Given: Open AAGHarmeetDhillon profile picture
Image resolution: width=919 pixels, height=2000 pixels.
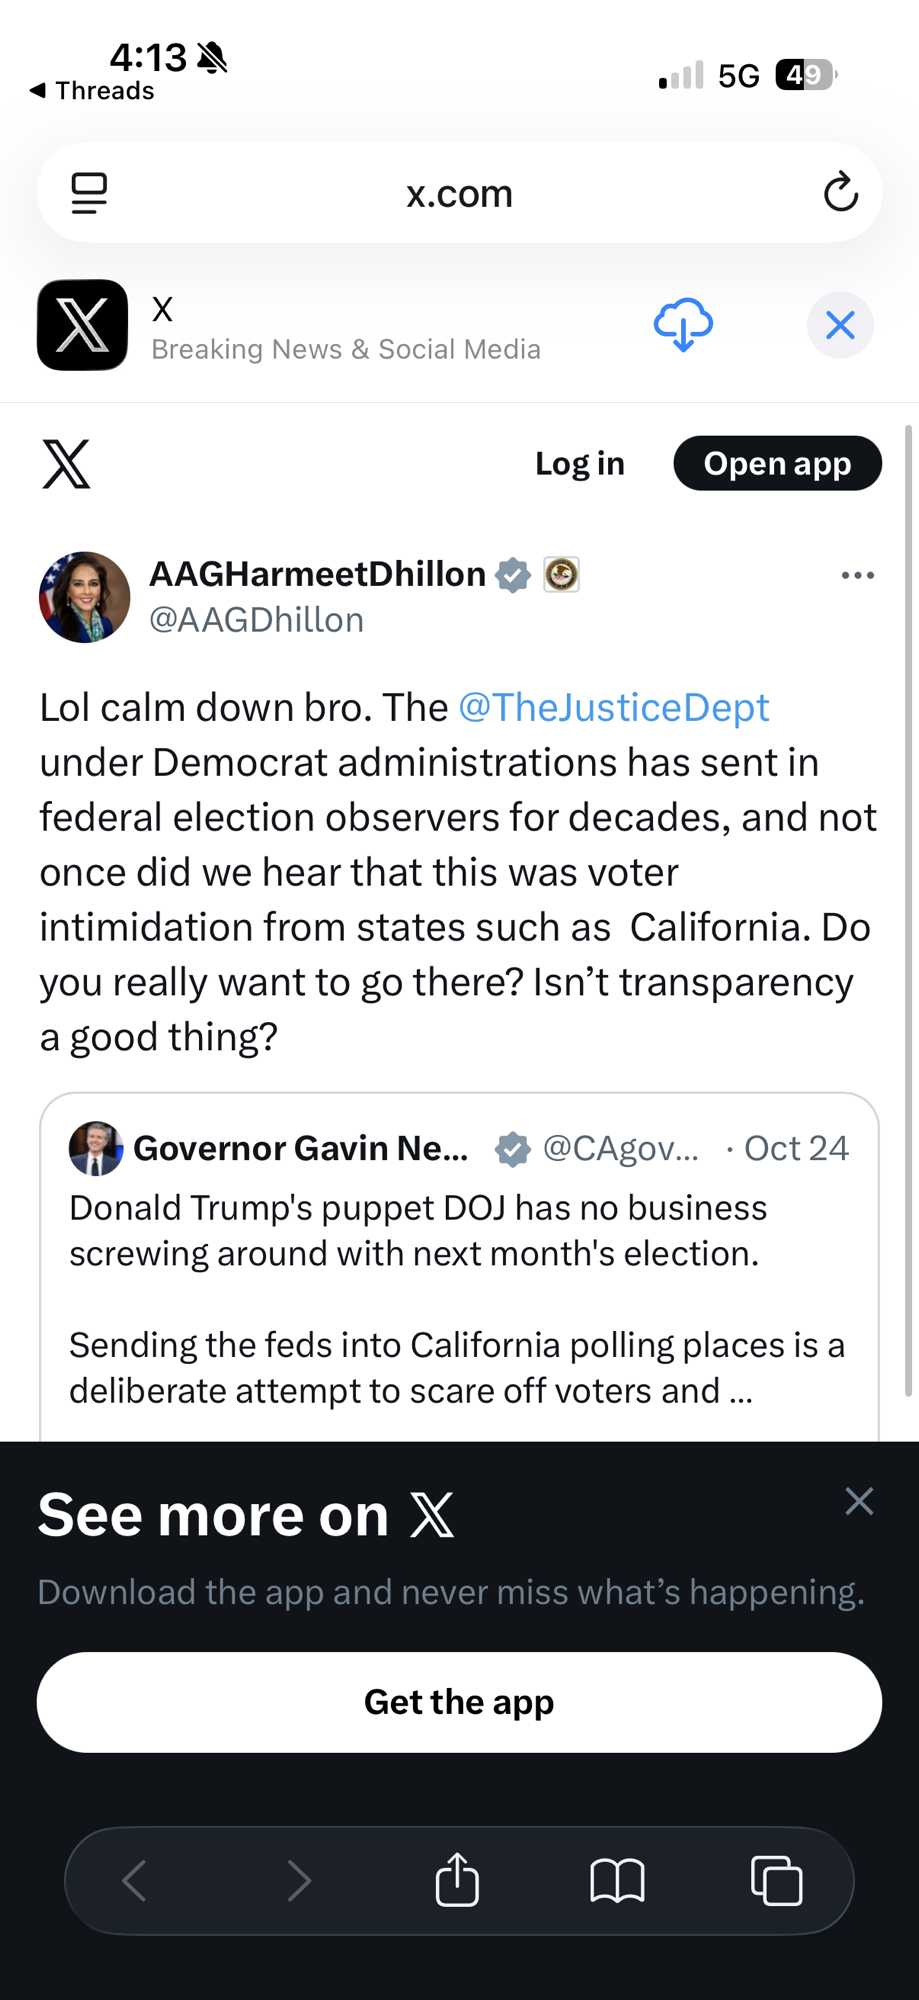Looking at the screenshot, I should coord(85,597).
